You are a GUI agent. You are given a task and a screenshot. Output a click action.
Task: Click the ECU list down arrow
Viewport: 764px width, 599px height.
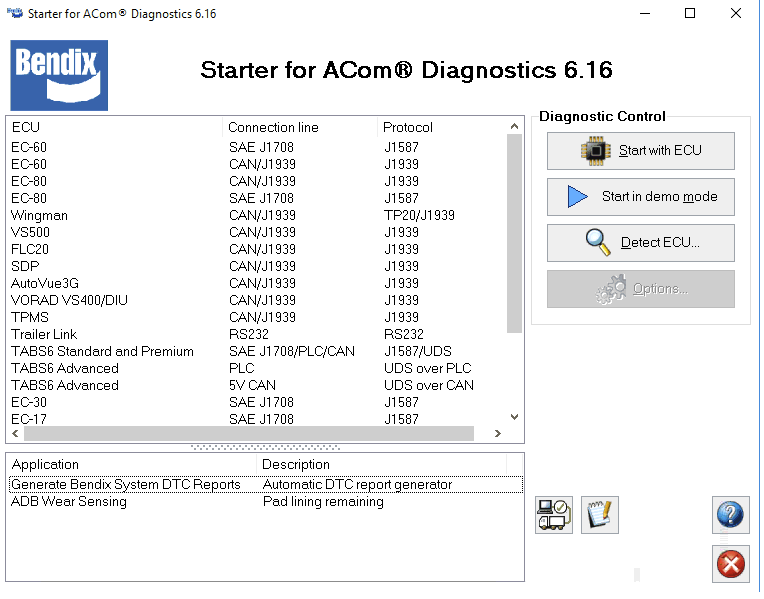tap(514, 417)
